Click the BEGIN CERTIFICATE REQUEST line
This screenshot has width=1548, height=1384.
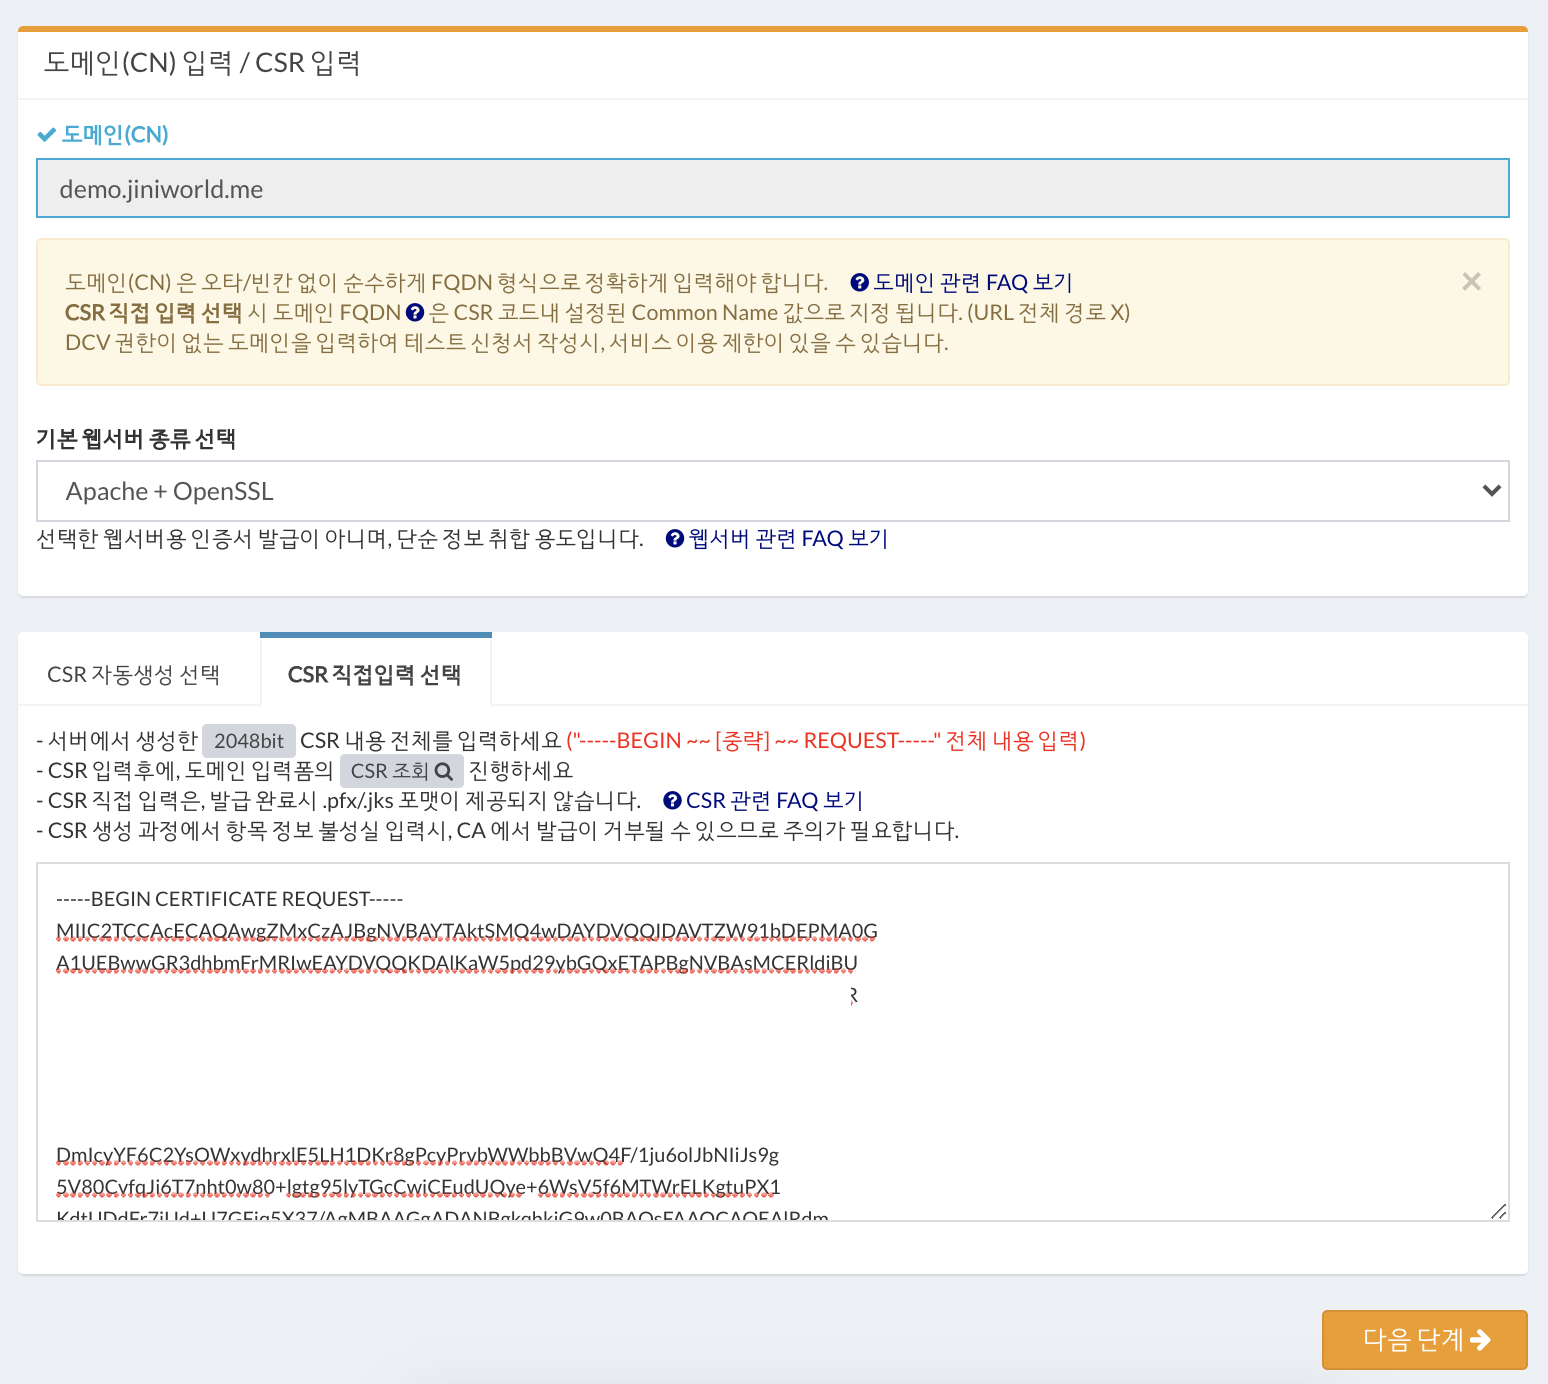point(230,899)
